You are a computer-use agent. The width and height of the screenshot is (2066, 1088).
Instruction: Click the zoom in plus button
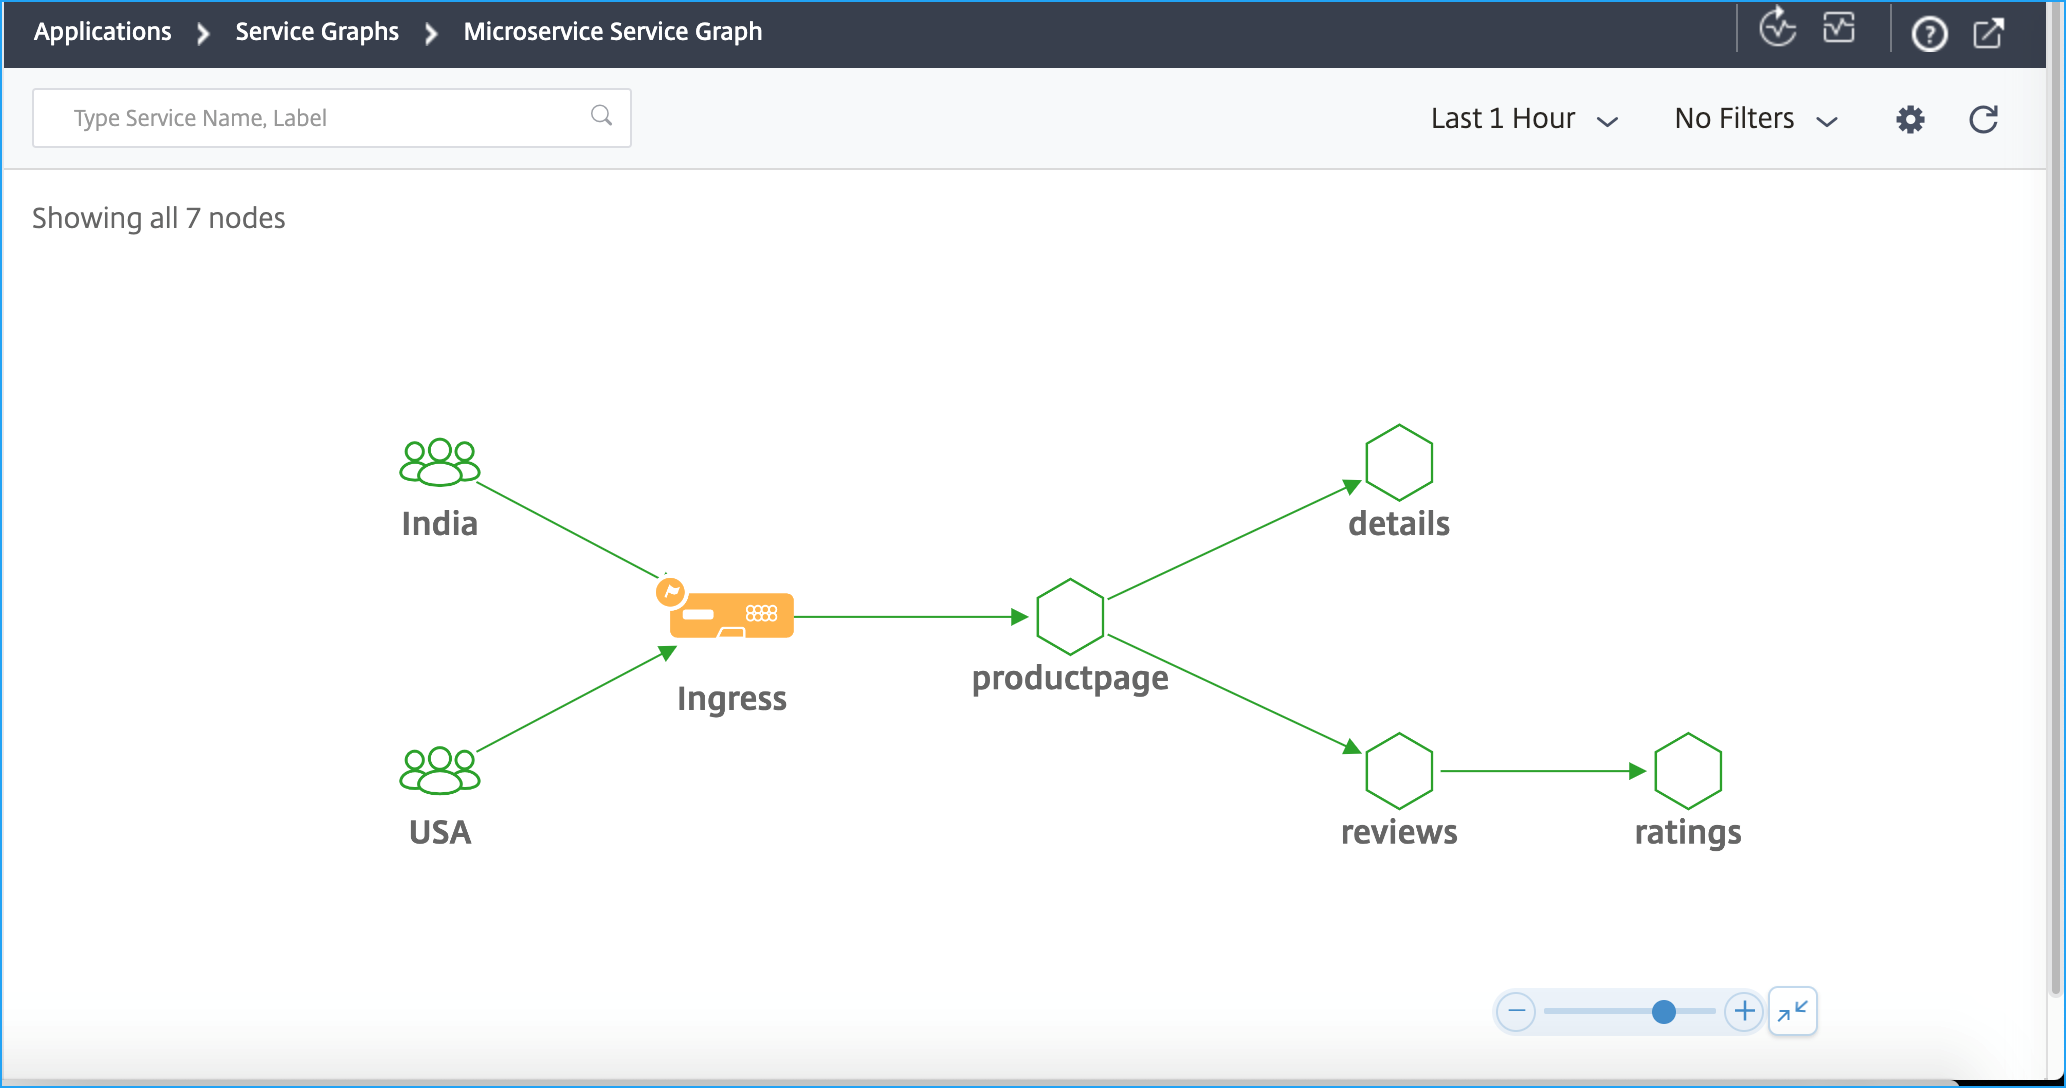tap(1744, 1012)
